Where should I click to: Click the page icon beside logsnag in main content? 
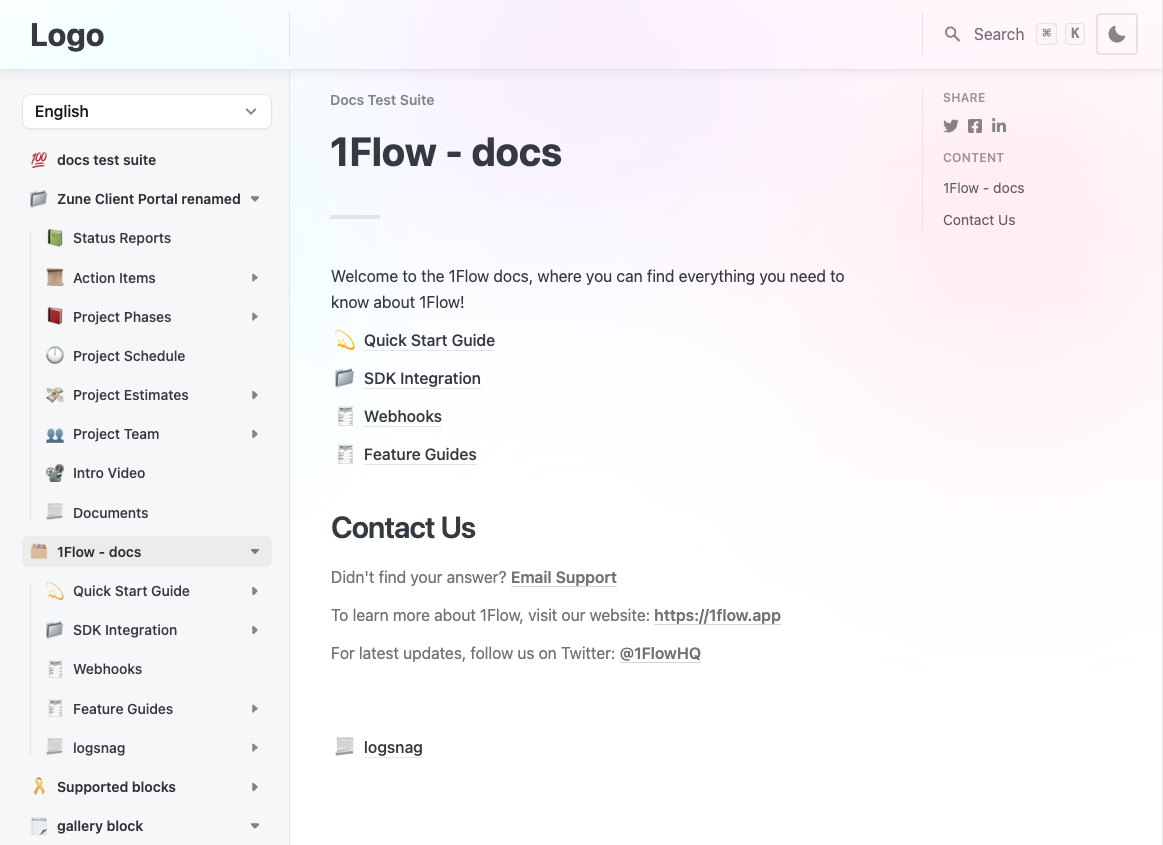(345, 746)
